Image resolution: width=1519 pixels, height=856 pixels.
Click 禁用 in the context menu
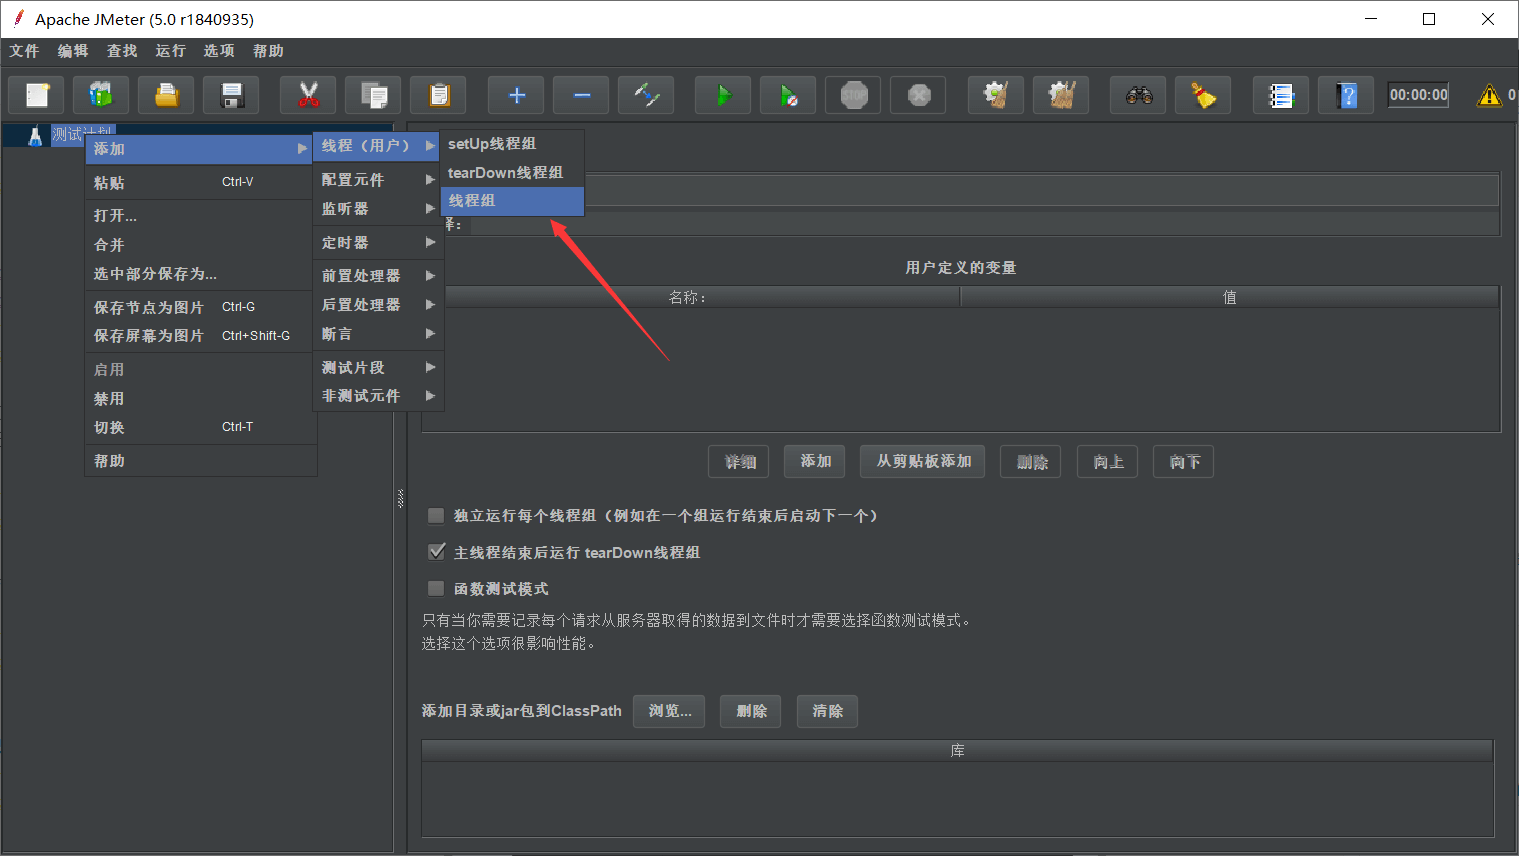coord(200,399)
